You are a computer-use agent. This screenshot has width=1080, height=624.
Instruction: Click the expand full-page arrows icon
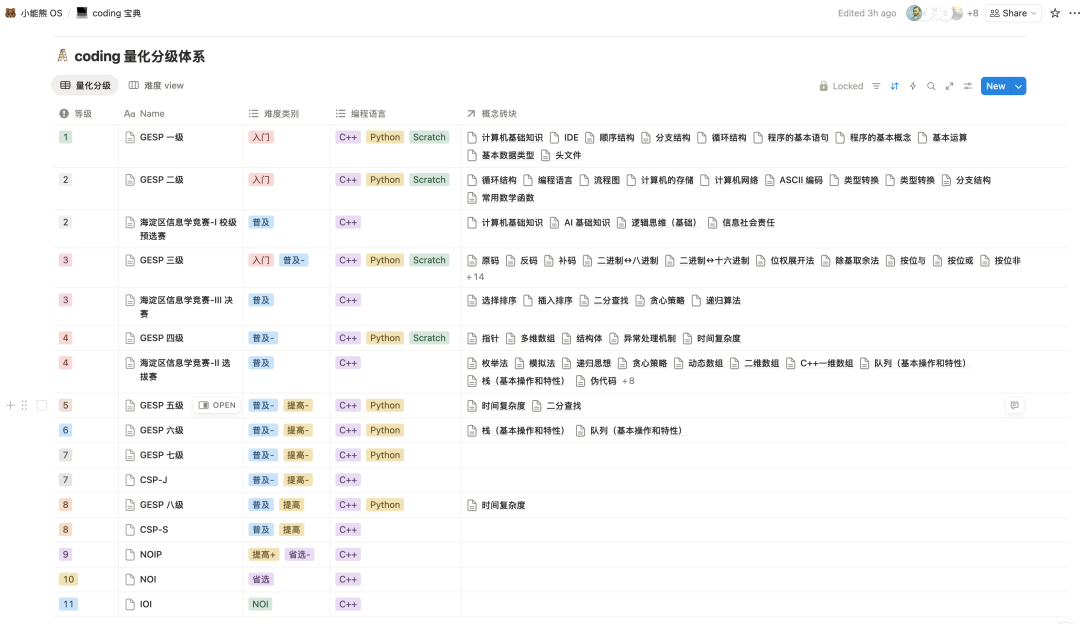click(949, 86)
